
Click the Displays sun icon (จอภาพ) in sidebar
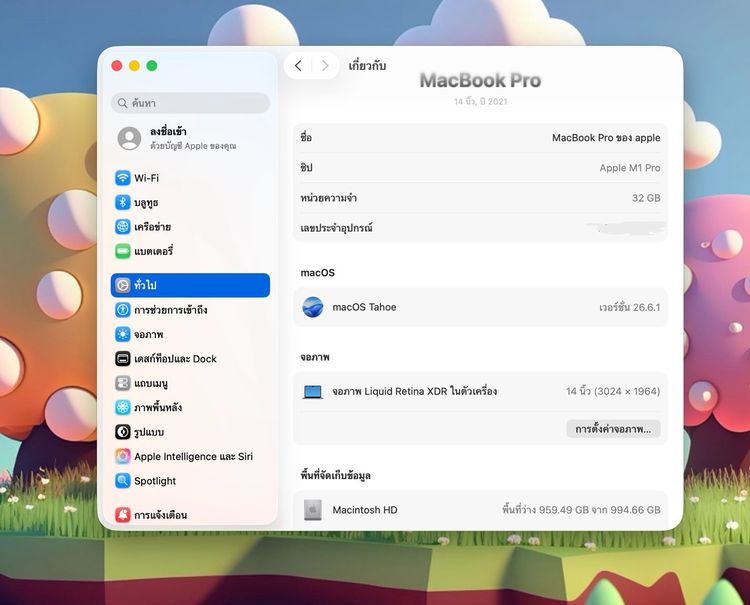(x=122, y=334)
